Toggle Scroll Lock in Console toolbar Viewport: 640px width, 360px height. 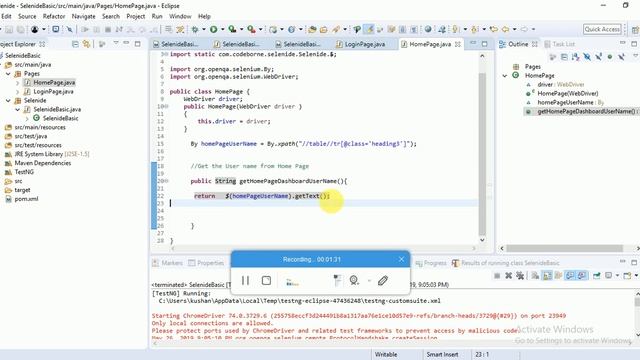tap(547, 276)
